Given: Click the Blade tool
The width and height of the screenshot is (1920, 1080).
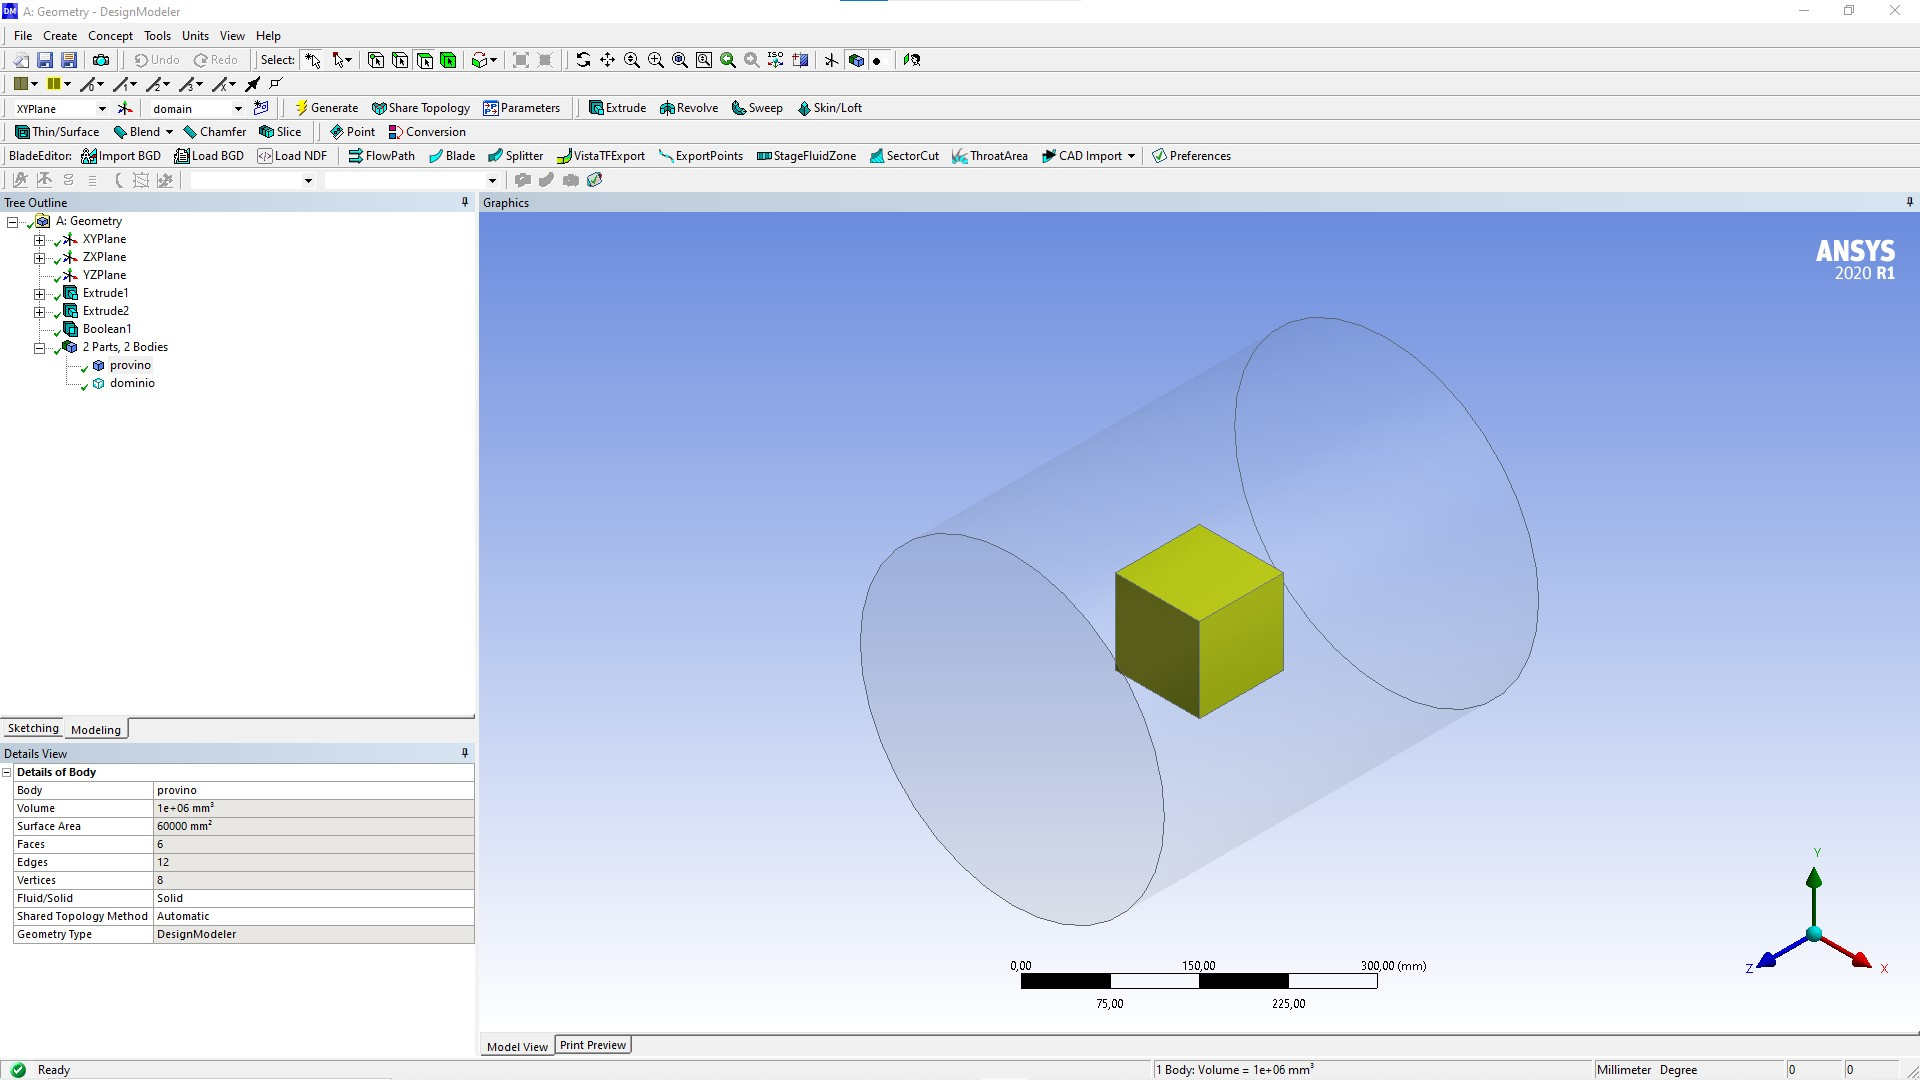Looking at the screenshot, I should click(x=451, y=156).
